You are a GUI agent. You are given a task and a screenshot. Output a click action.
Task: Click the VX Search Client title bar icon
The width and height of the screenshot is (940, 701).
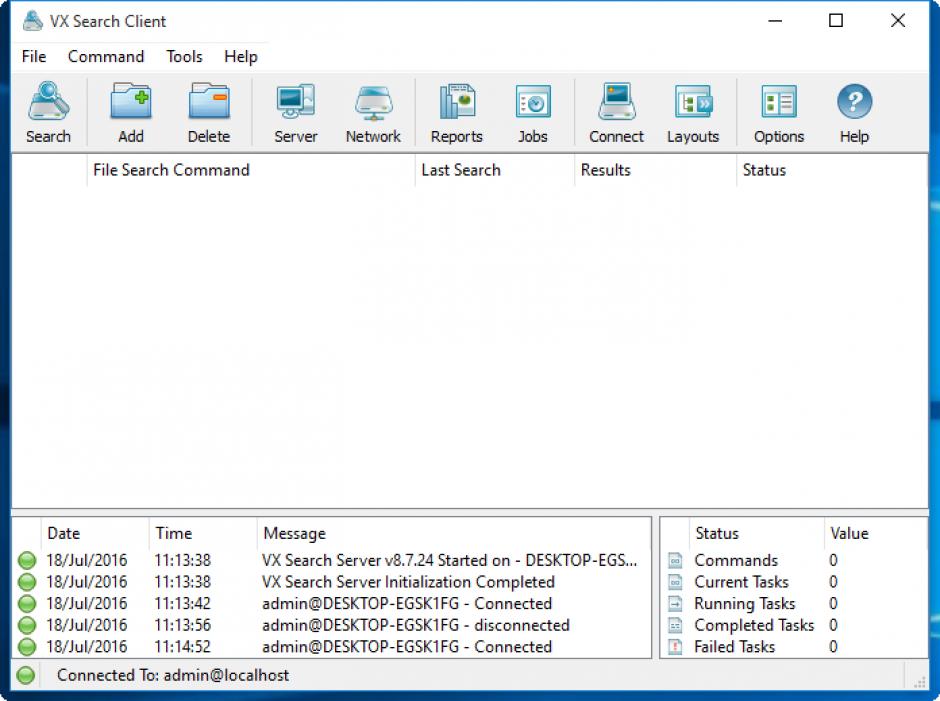coord(32,21)
